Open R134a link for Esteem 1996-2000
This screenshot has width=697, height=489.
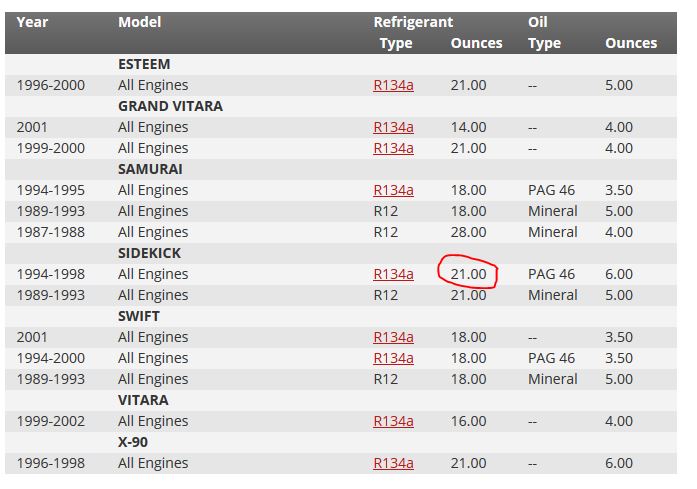click(x=393, y=85)
